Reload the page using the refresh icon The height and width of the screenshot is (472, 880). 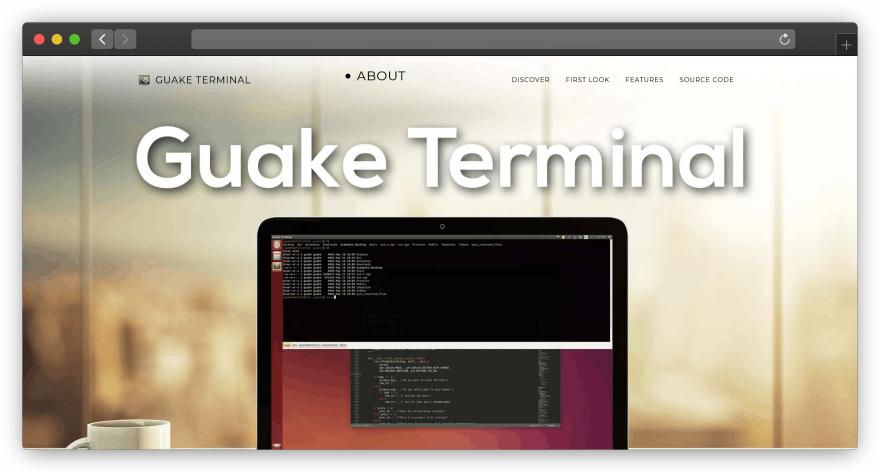(785, 39)
